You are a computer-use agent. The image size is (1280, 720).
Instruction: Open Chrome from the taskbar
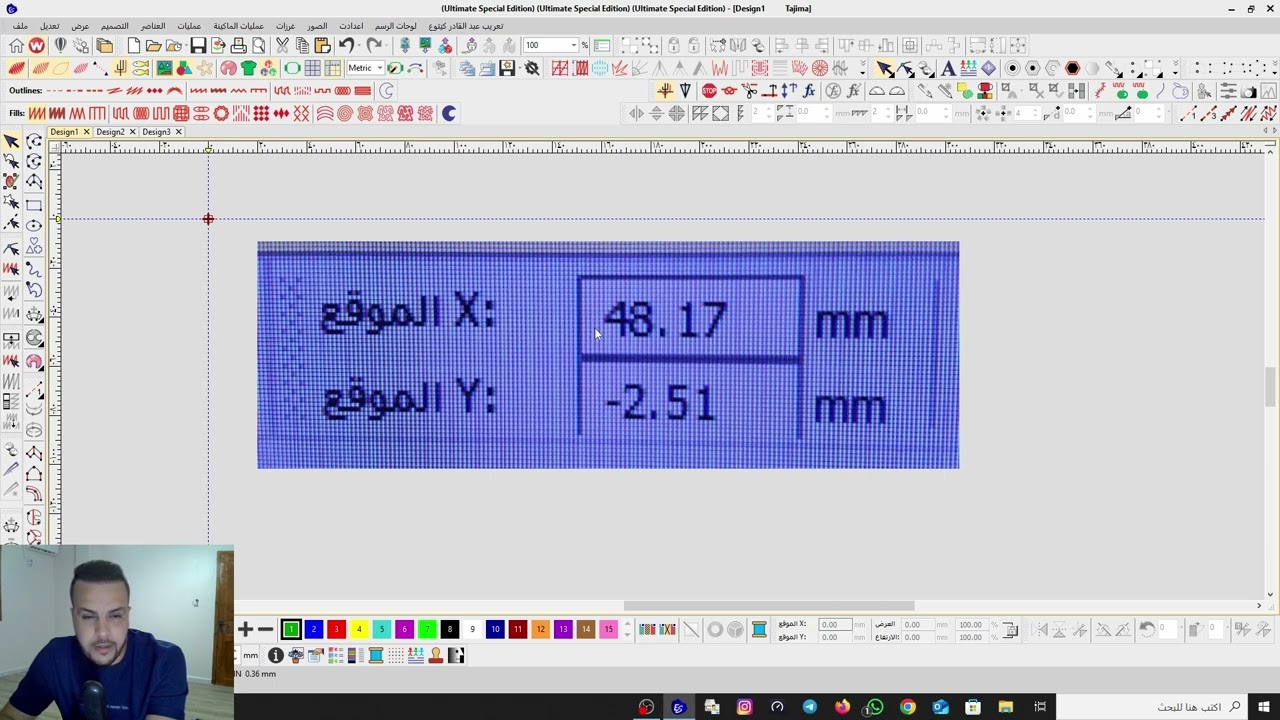coord(908,707)
